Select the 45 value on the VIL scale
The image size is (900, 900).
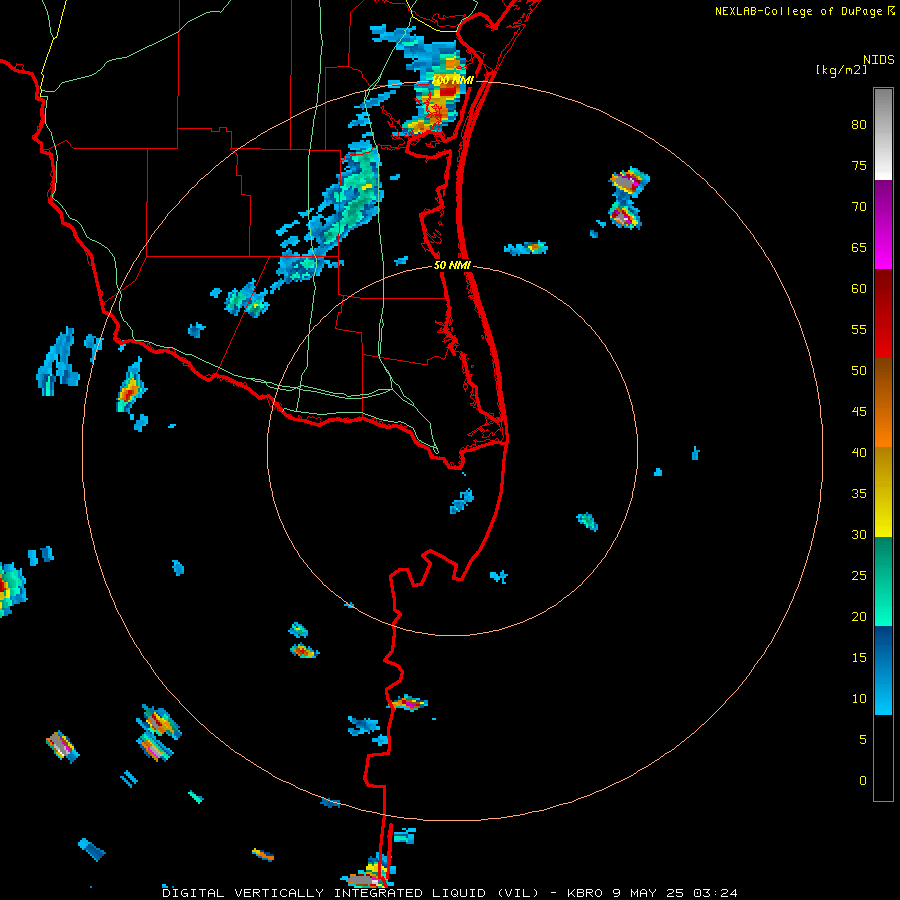tap(859, 412)
